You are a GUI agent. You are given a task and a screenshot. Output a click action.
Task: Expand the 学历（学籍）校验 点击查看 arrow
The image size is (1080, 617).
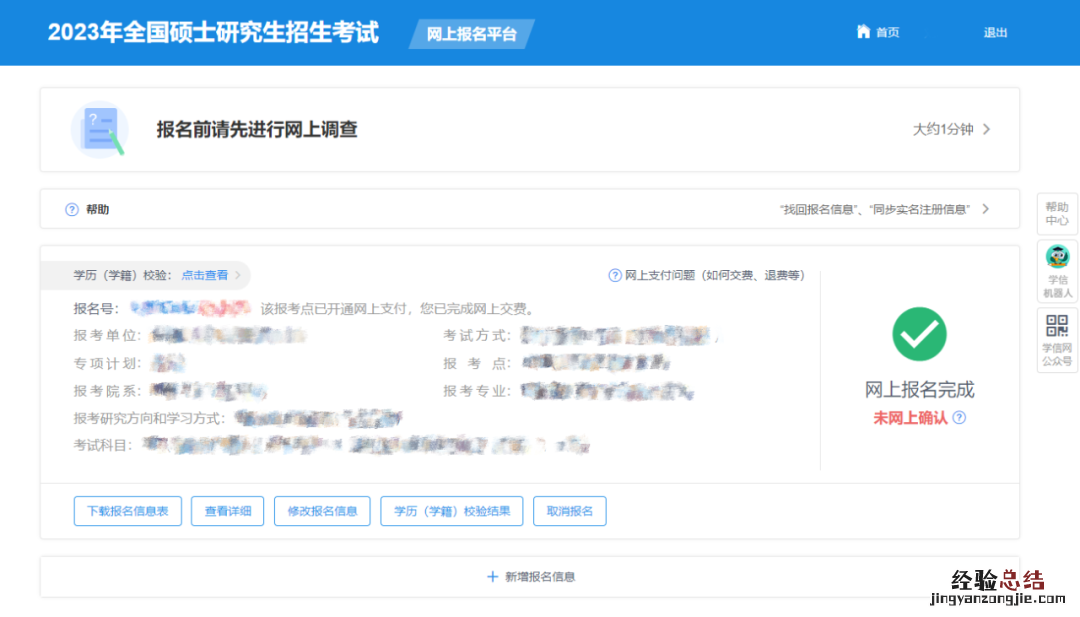click(x=238, y=275)
